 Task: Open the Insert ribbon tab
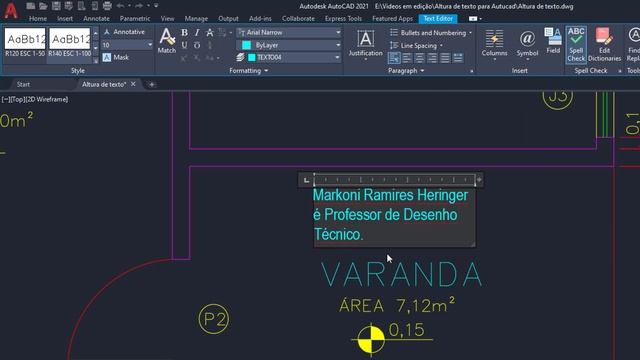click(65, 19)
